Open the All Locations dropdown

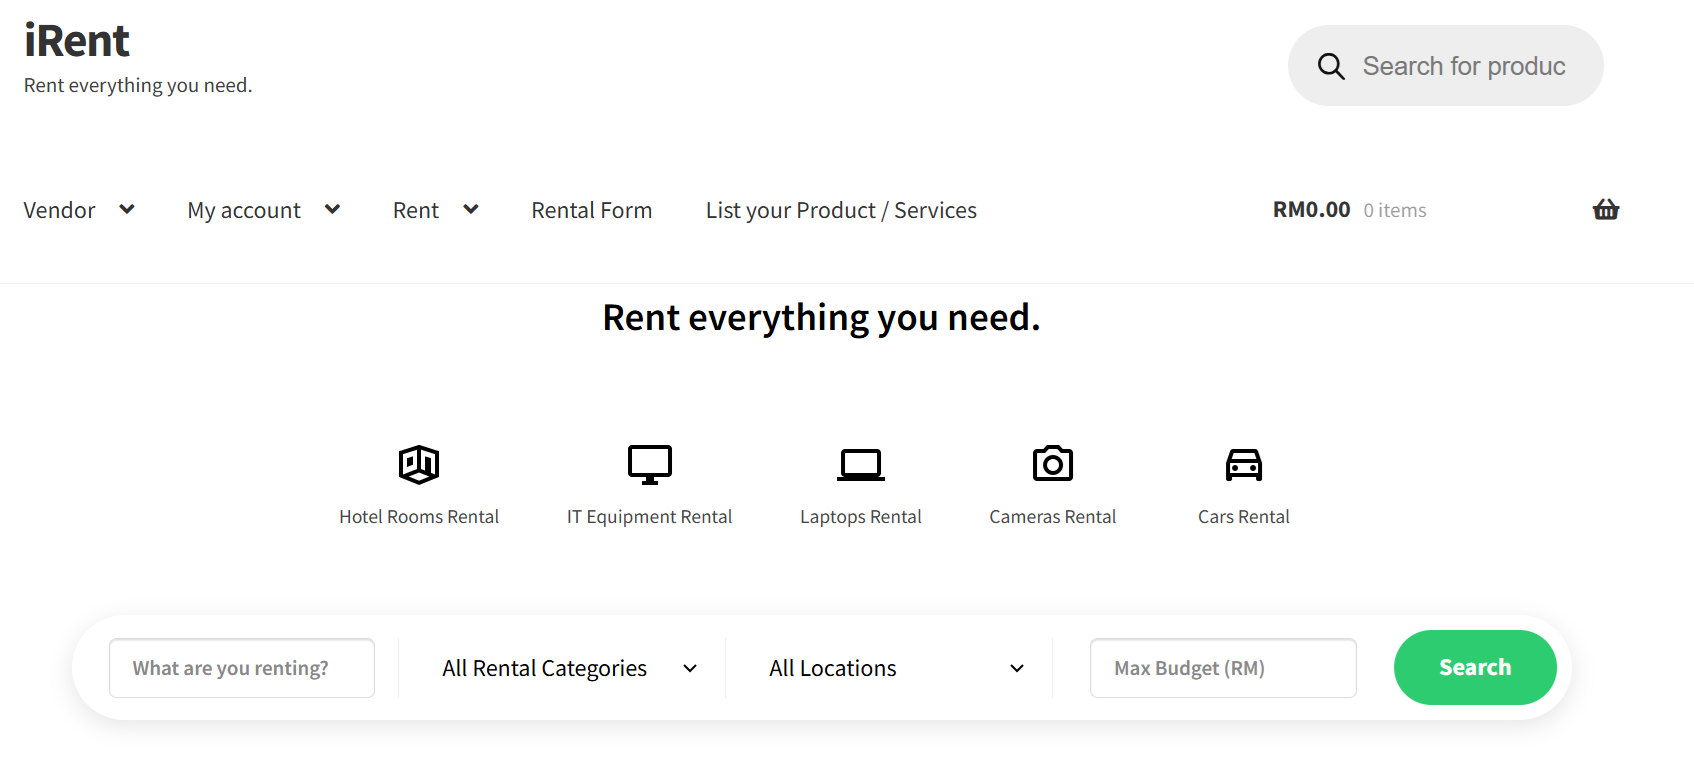[x=895, y=668]
